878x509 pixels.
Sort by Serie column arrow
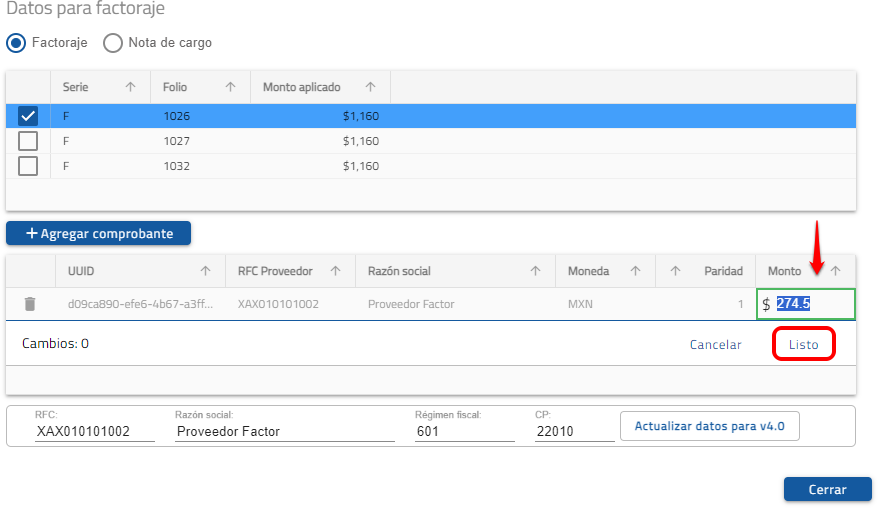(130, 87)
